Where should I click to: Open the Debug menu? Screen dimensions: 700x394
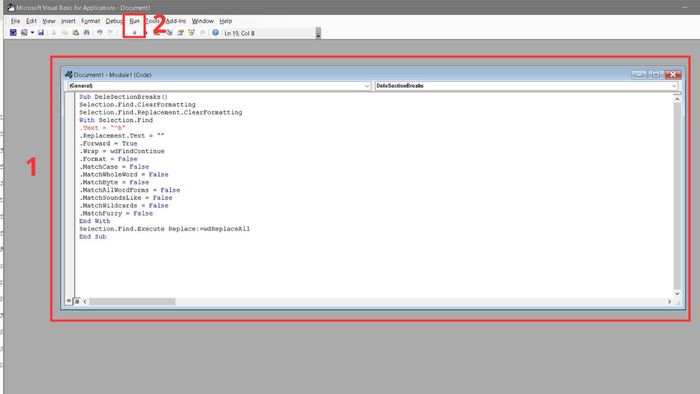pyautogui.click(x=114, y=21)
